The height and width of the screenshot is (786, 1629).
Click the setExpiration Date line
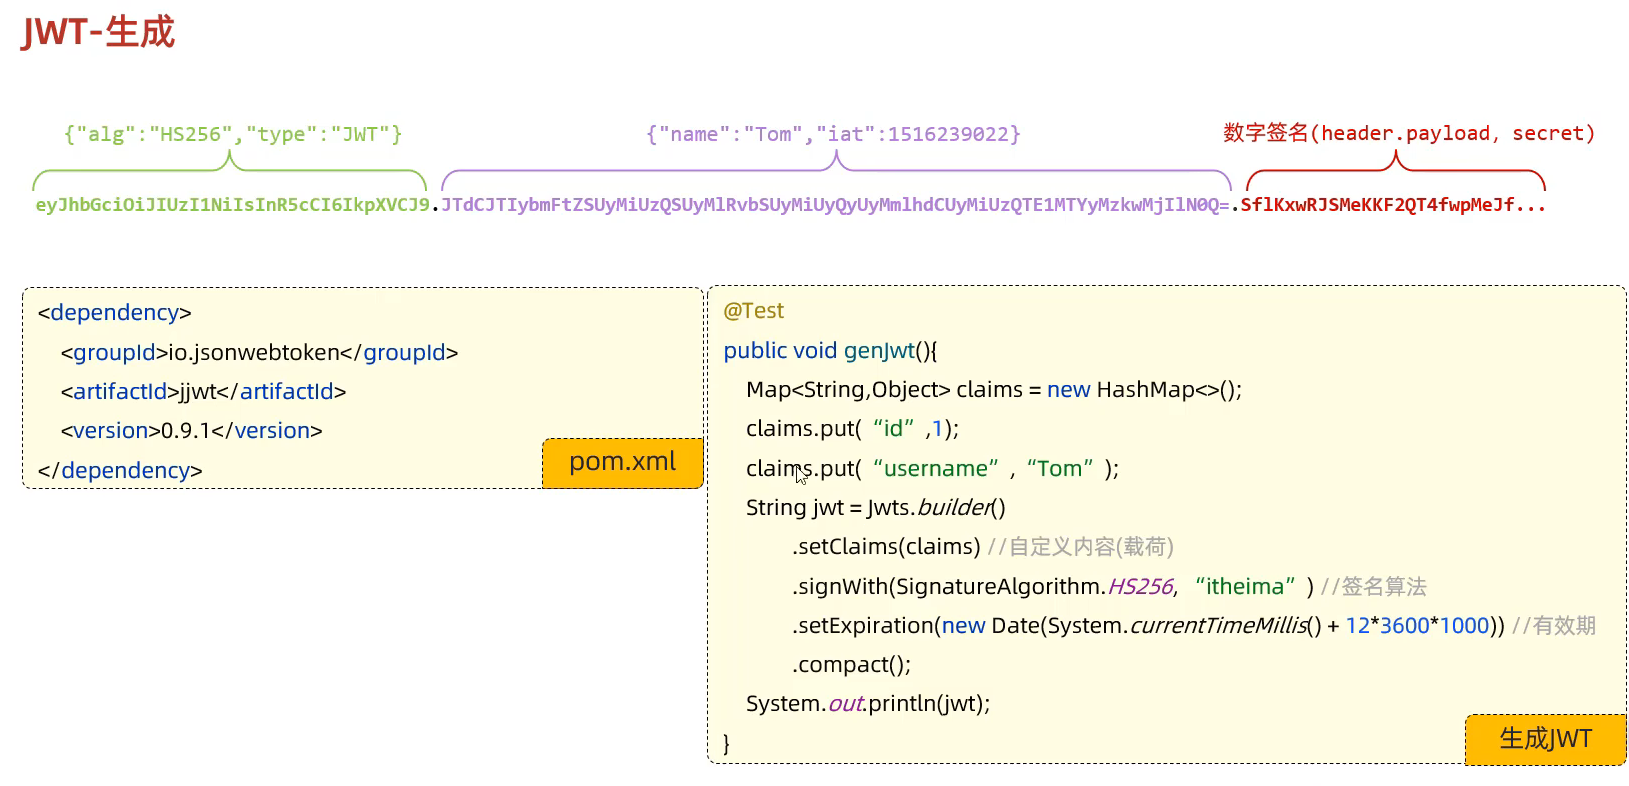pos(1148,625)
